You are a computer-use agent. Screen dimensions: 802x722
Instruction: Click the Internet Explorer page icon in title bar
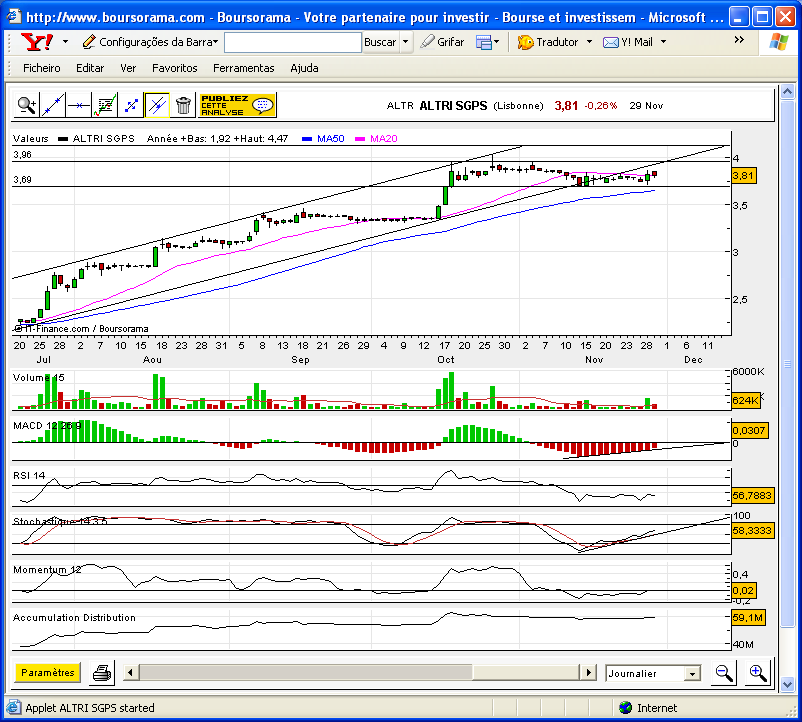(14, 16)
